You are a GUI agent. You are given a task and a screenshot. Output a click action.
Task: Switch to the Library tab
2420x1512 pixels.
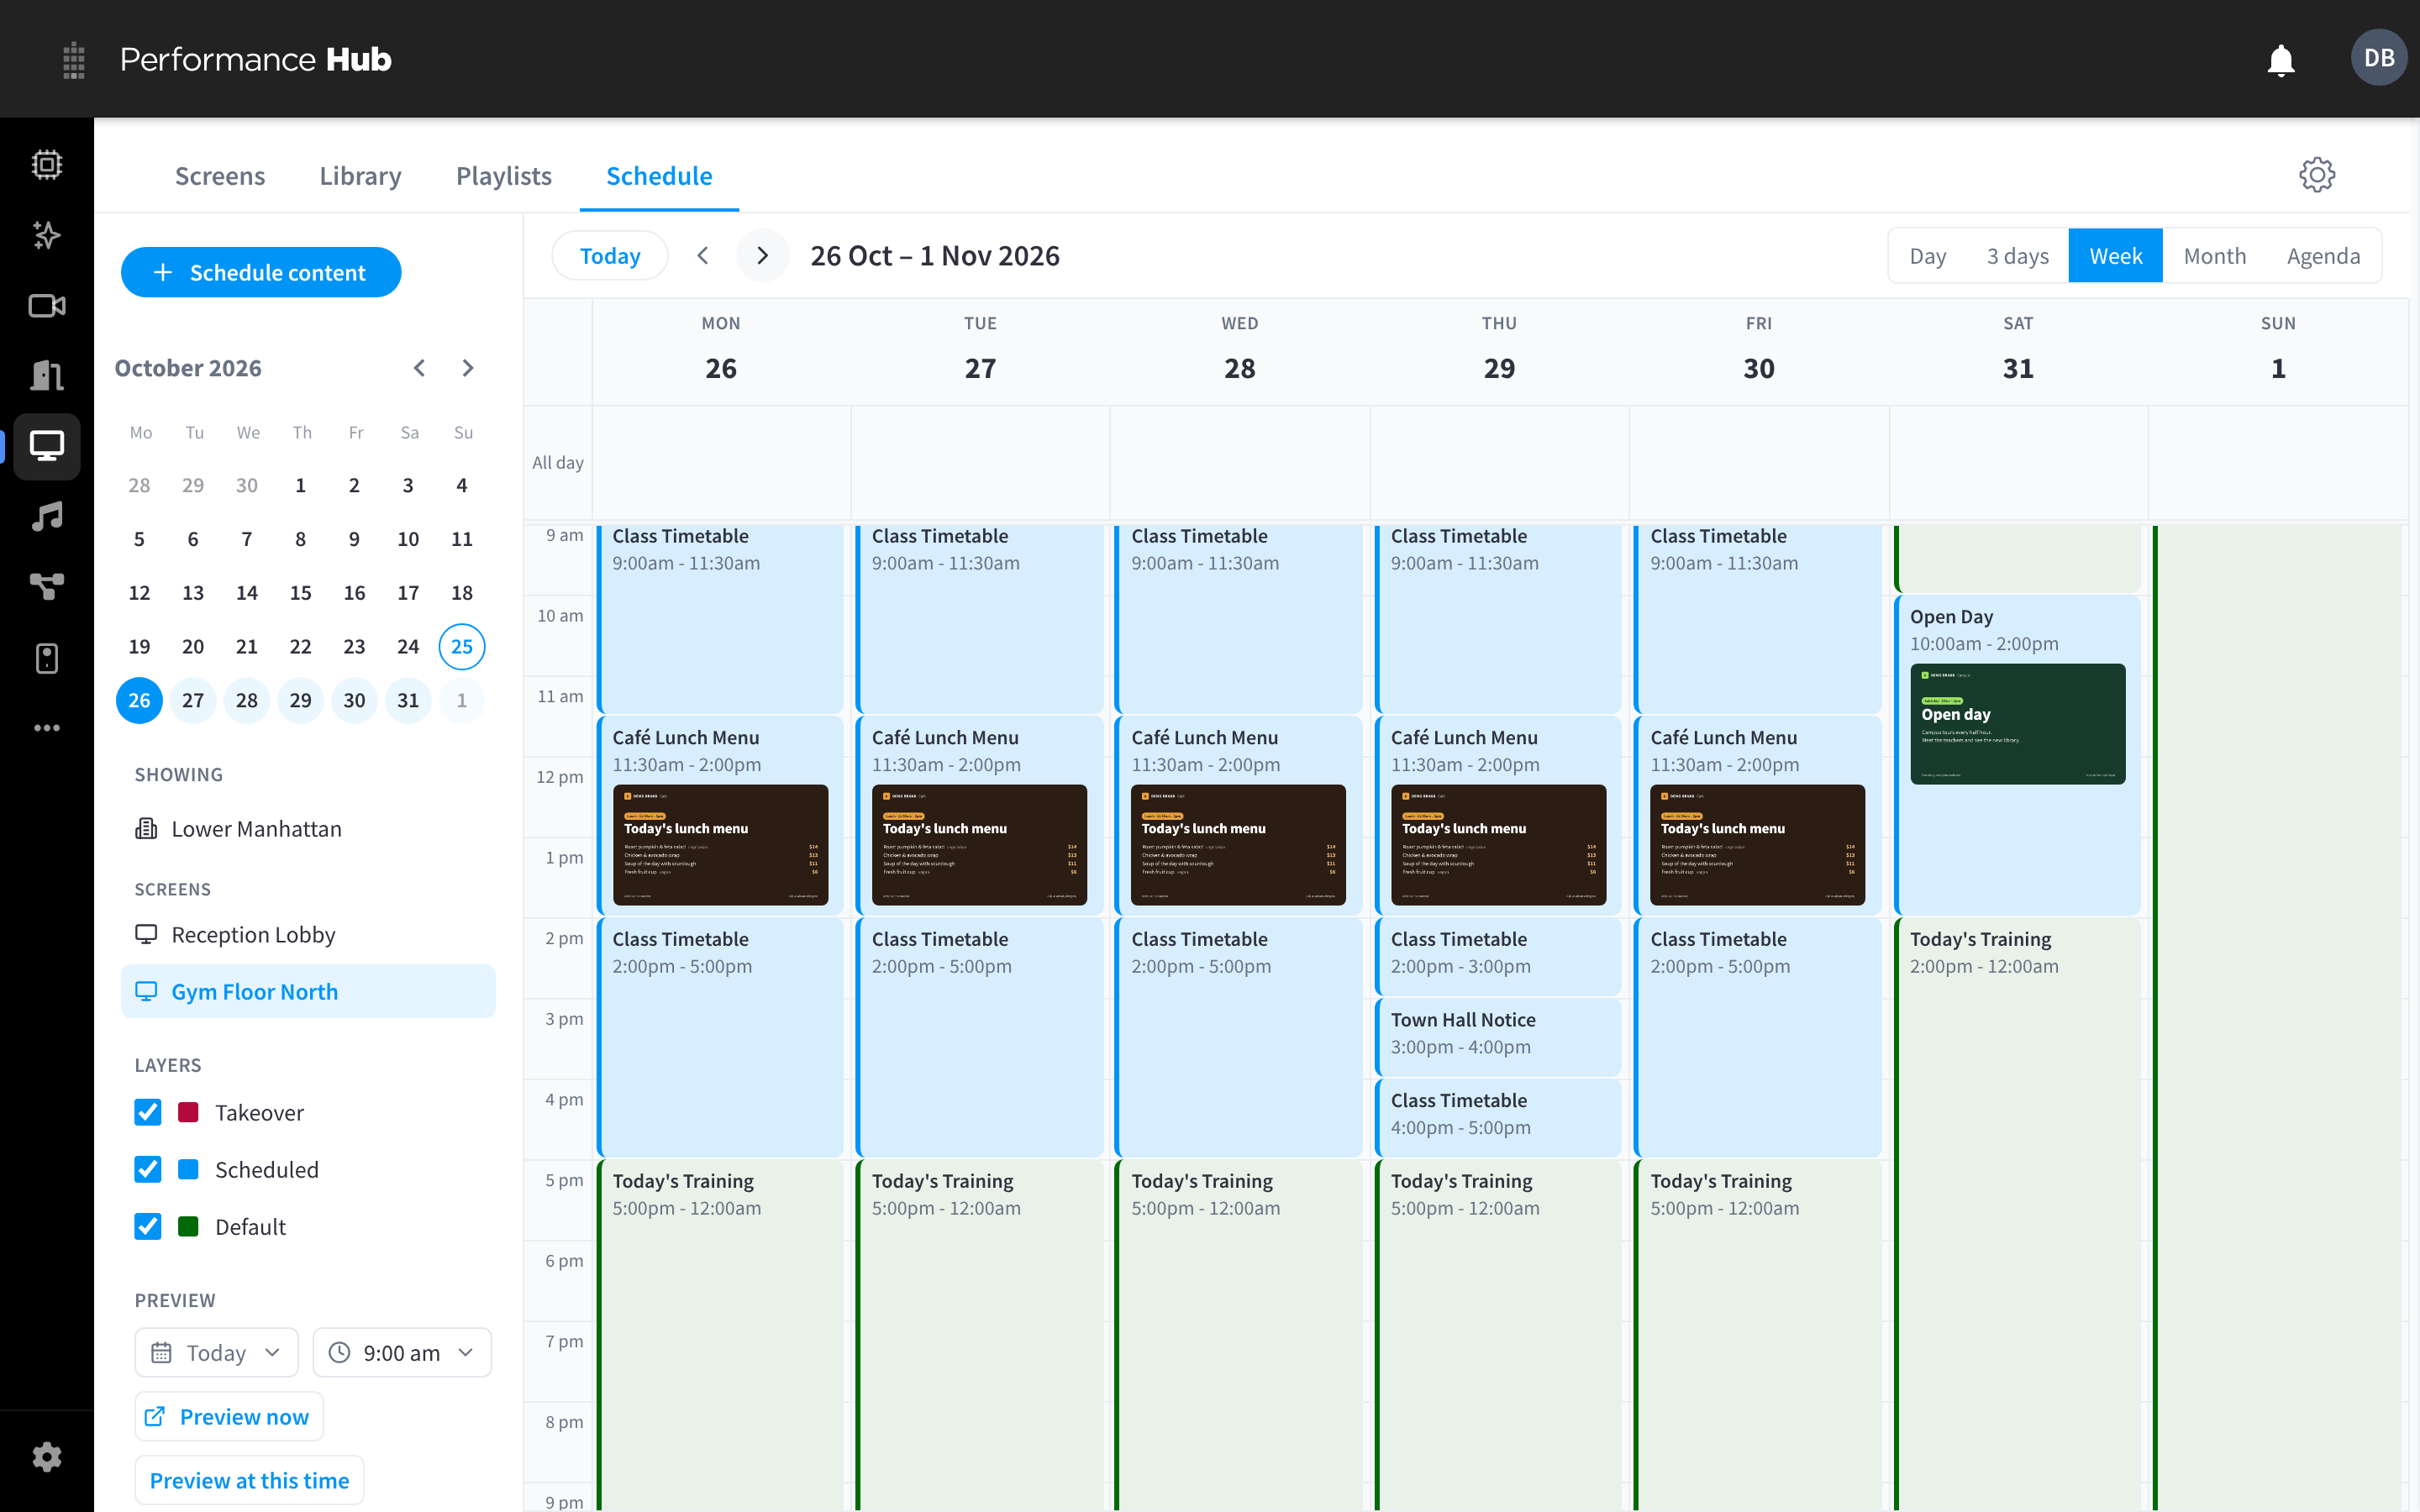point(360,176)
